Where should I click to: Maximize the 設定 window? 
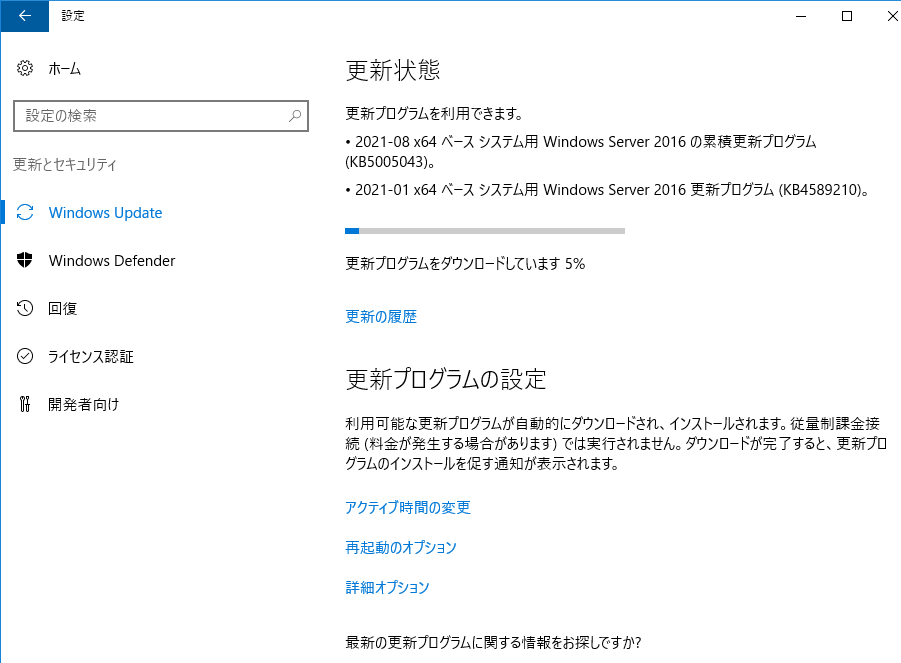(x=847, y=16)
